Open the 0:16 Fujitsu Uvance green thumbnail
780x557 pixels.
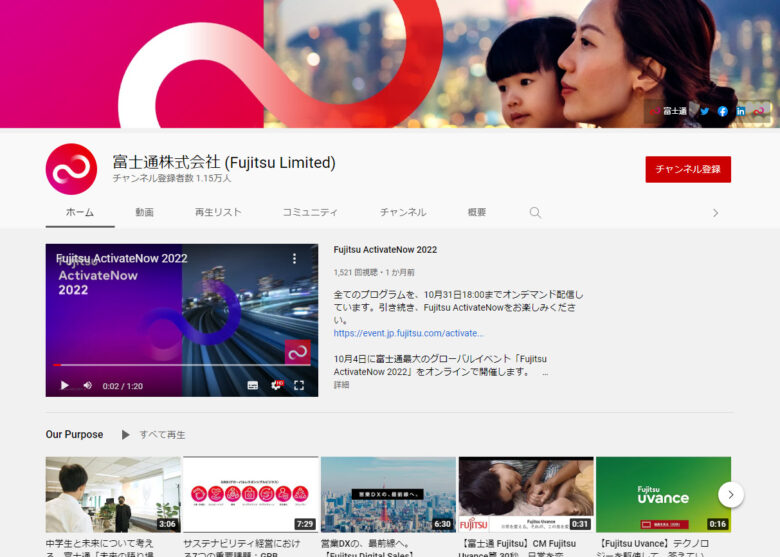664,495
